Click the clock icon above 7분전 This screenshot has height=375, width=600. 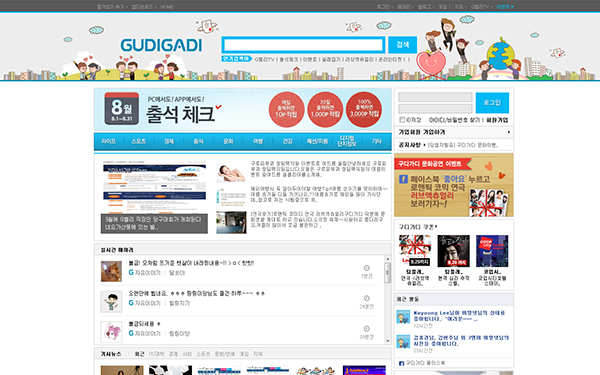366,268
